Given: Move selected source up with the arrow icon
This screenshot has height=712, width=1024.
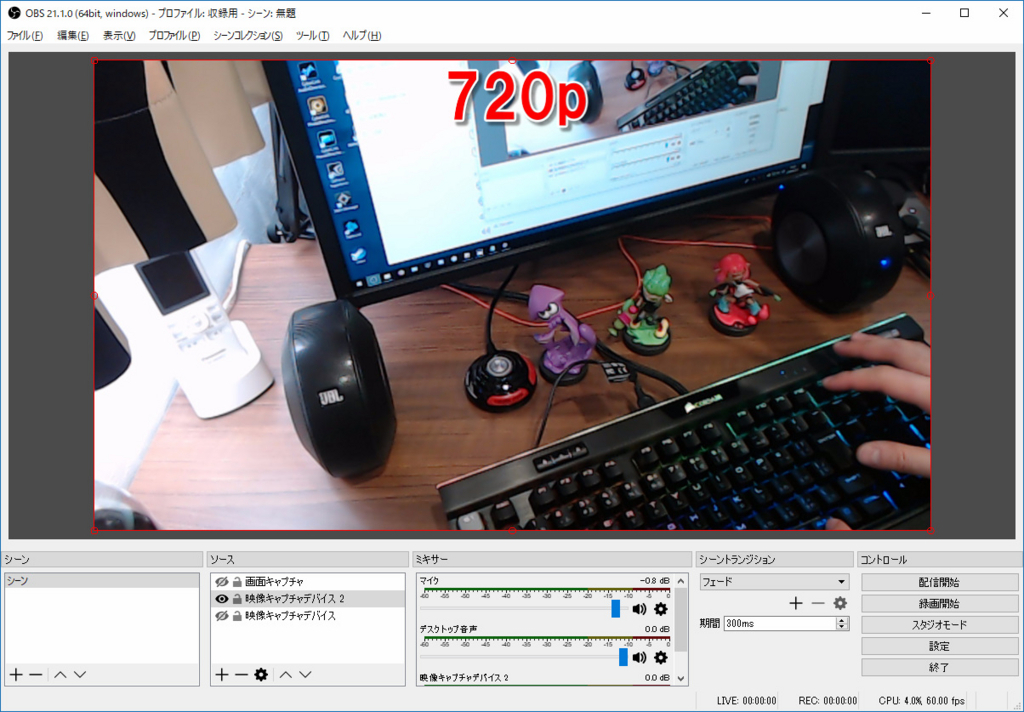Looking at the screenshot, I should point(285,673).
